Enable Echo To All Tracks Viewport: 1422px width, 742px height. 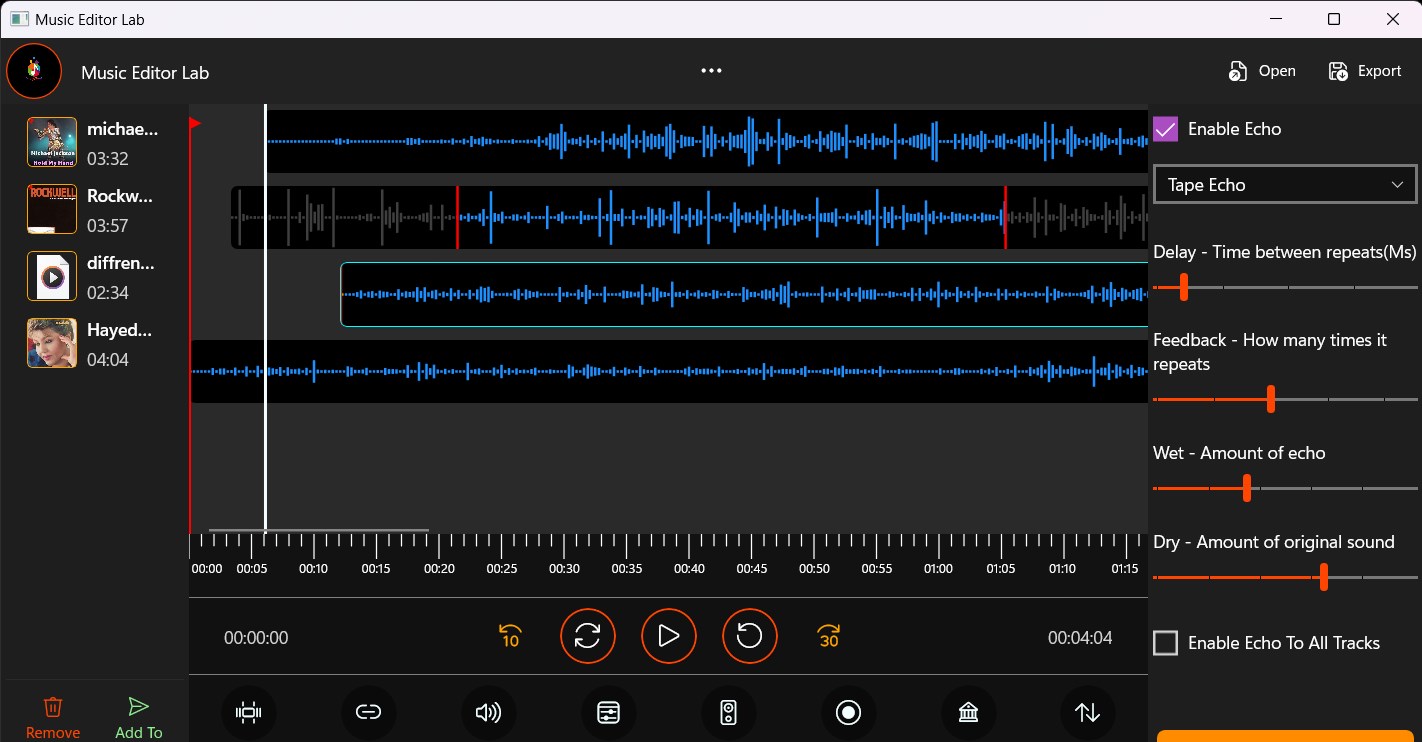[1165, 643]
